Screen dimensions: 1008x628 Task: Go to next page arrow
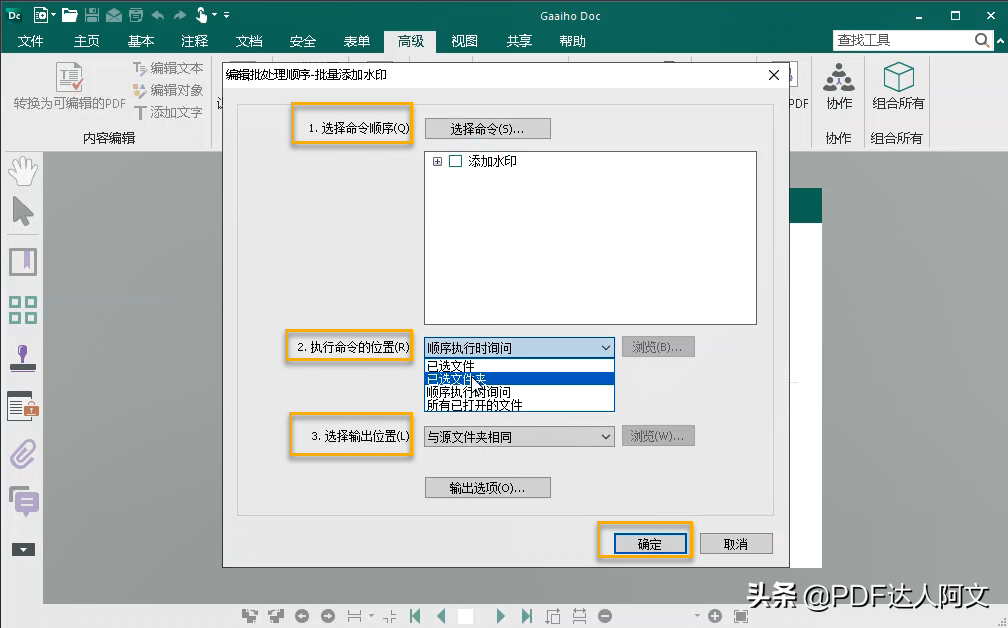point(500,616)
